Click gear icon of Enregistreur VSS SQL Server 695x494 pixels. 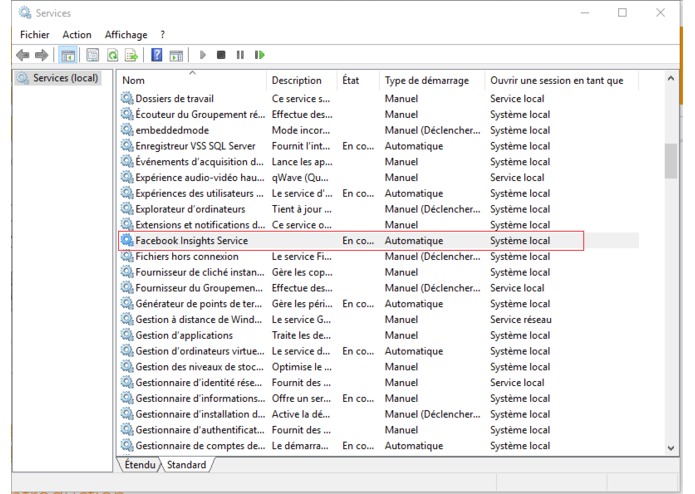[127, 145]
